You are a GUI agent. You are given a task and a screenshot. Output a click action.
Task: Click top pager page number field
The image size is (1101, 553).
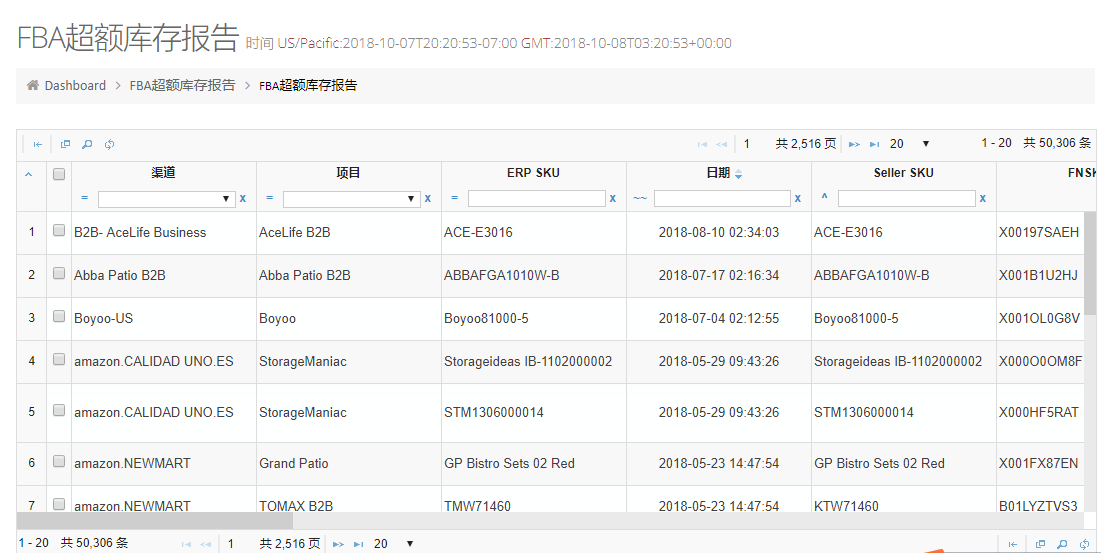755,144
